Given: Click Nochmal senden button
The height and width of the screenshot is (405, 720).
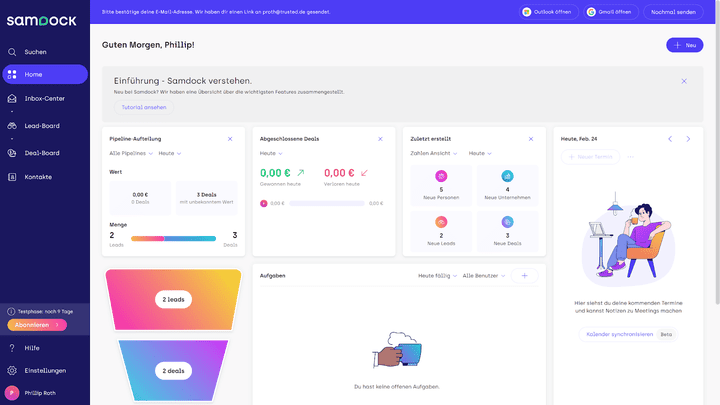Looking at the screenshot, I should click(x=673, y=12).
